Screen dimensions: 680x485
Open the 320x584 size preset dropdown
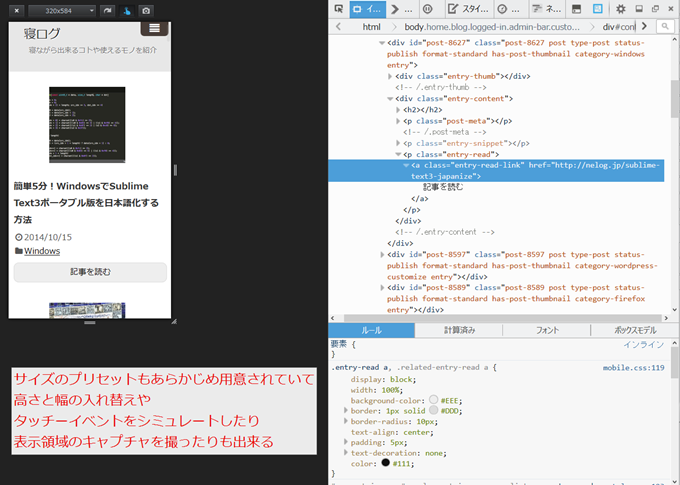tap(62, 10)
